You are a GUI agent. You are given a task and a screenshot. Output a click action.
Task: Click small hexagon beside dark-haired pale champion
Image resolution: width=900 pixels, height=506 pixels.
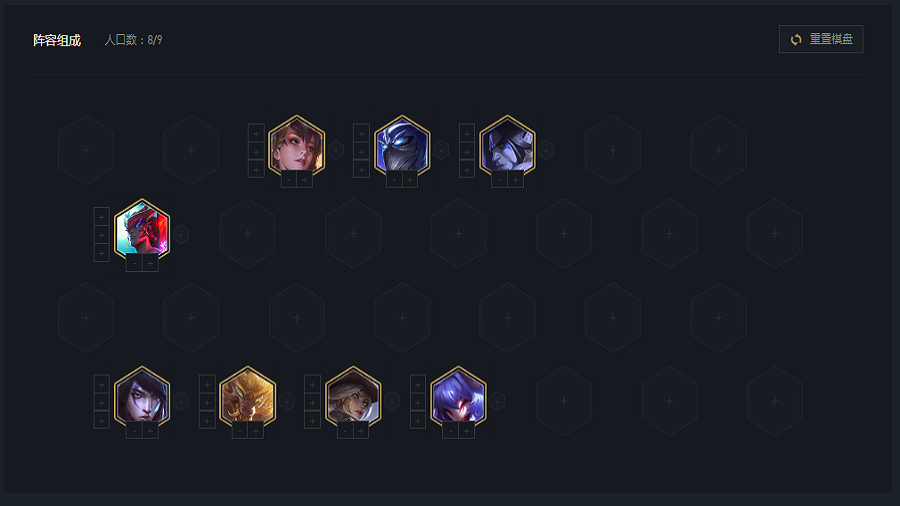[x=181, y=401]
